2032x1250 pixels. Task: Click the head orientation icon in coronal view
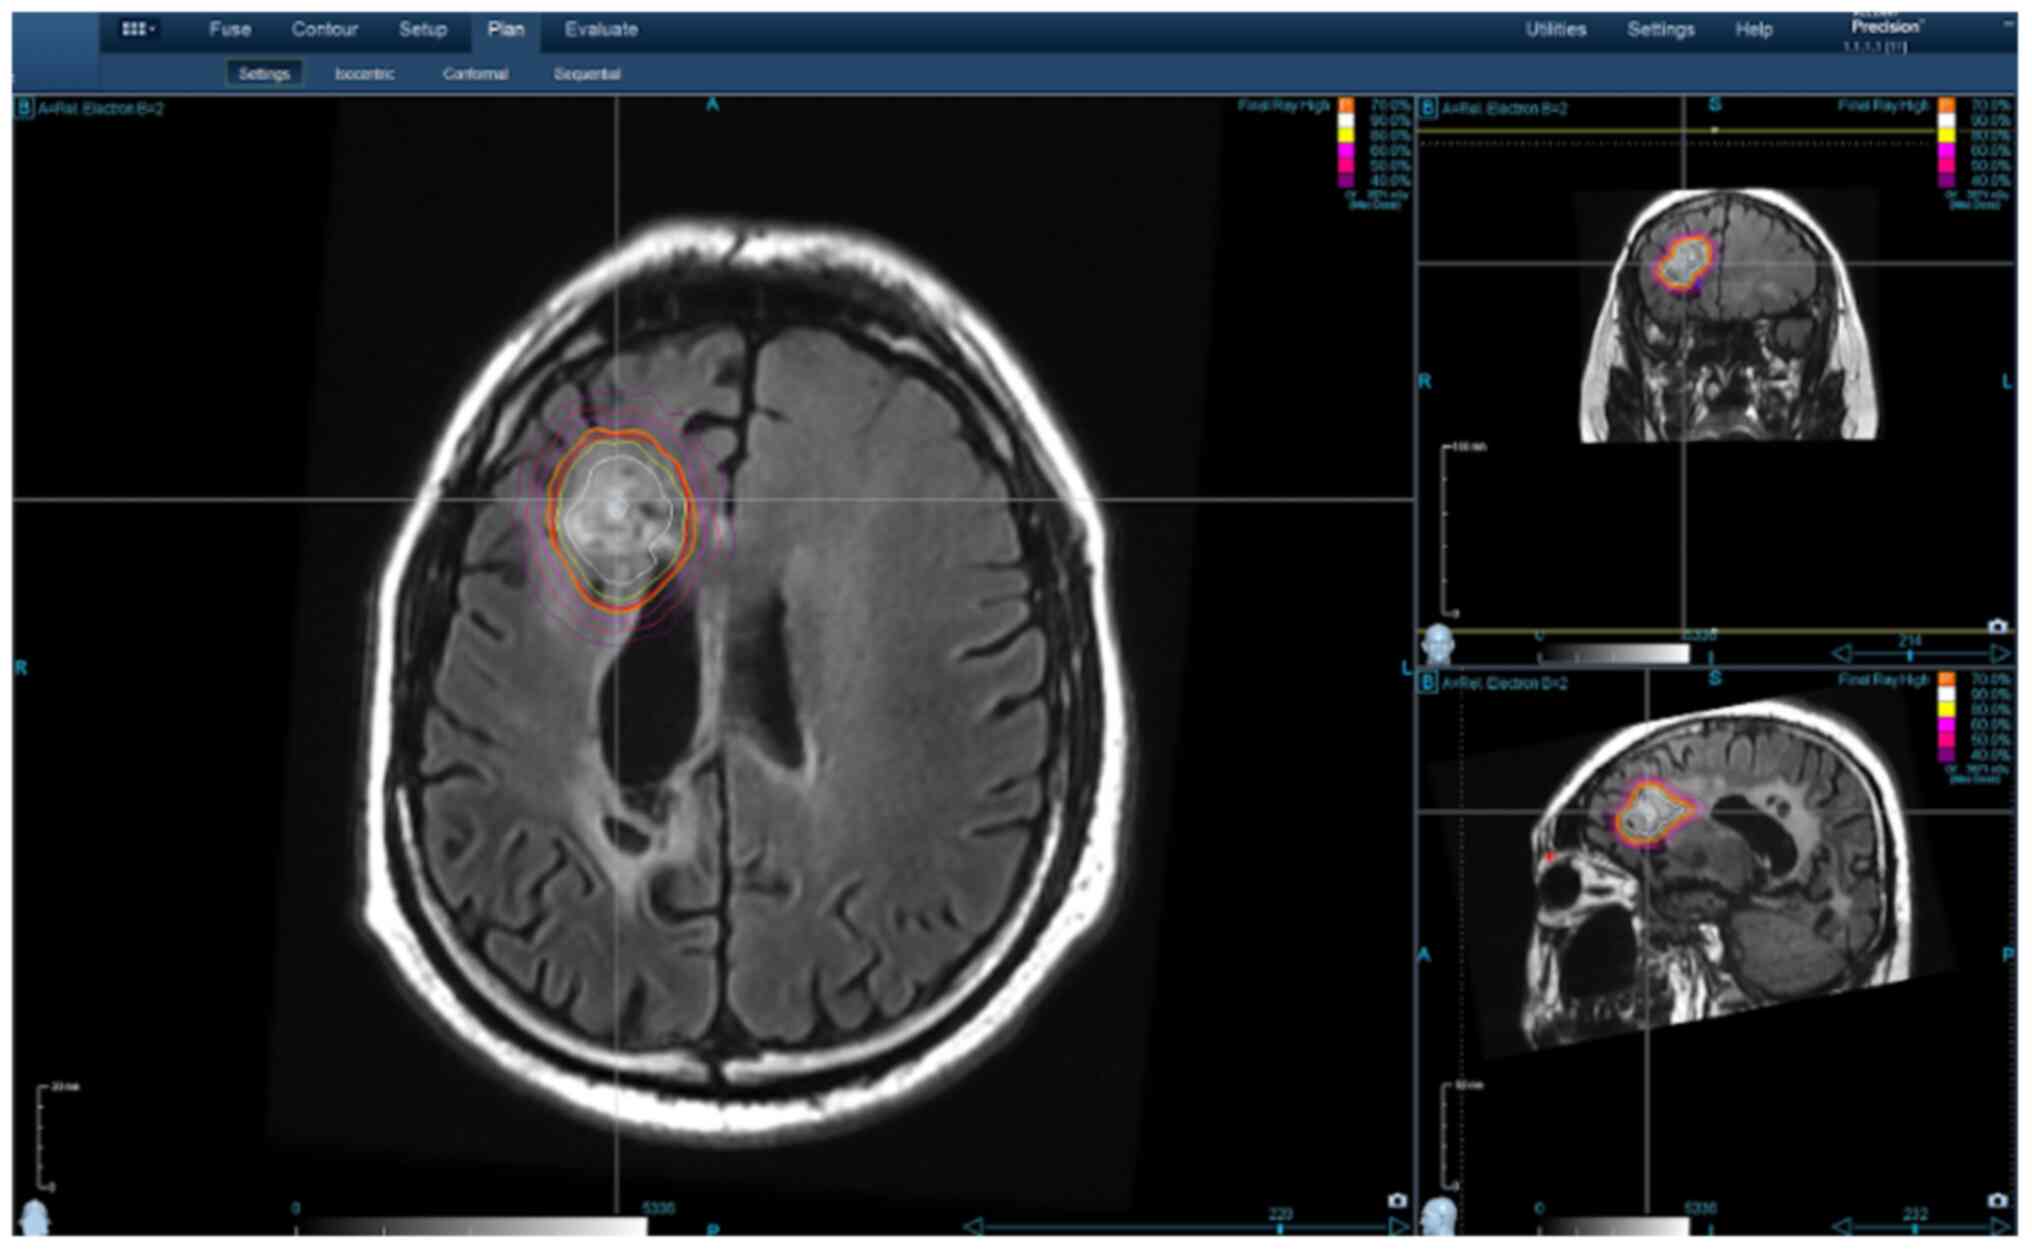(x=1439, y=642)
